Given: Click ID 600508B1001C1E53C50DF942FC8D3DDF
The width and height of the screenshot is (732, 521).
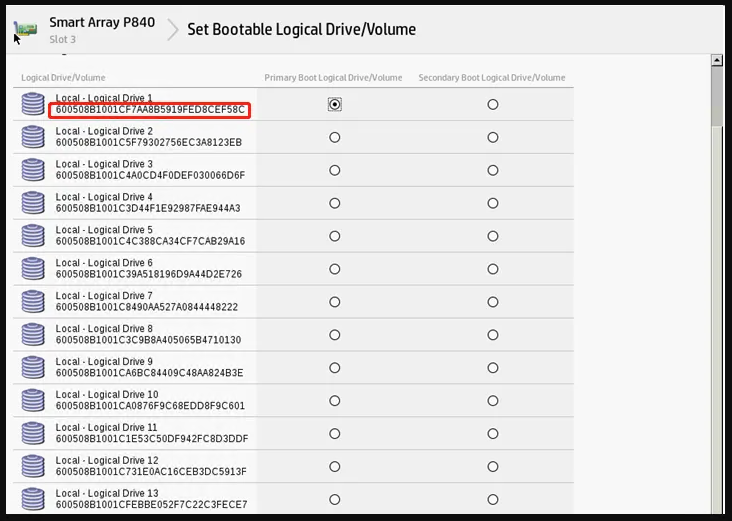Looking at the screenshot, I should point(152,439).
